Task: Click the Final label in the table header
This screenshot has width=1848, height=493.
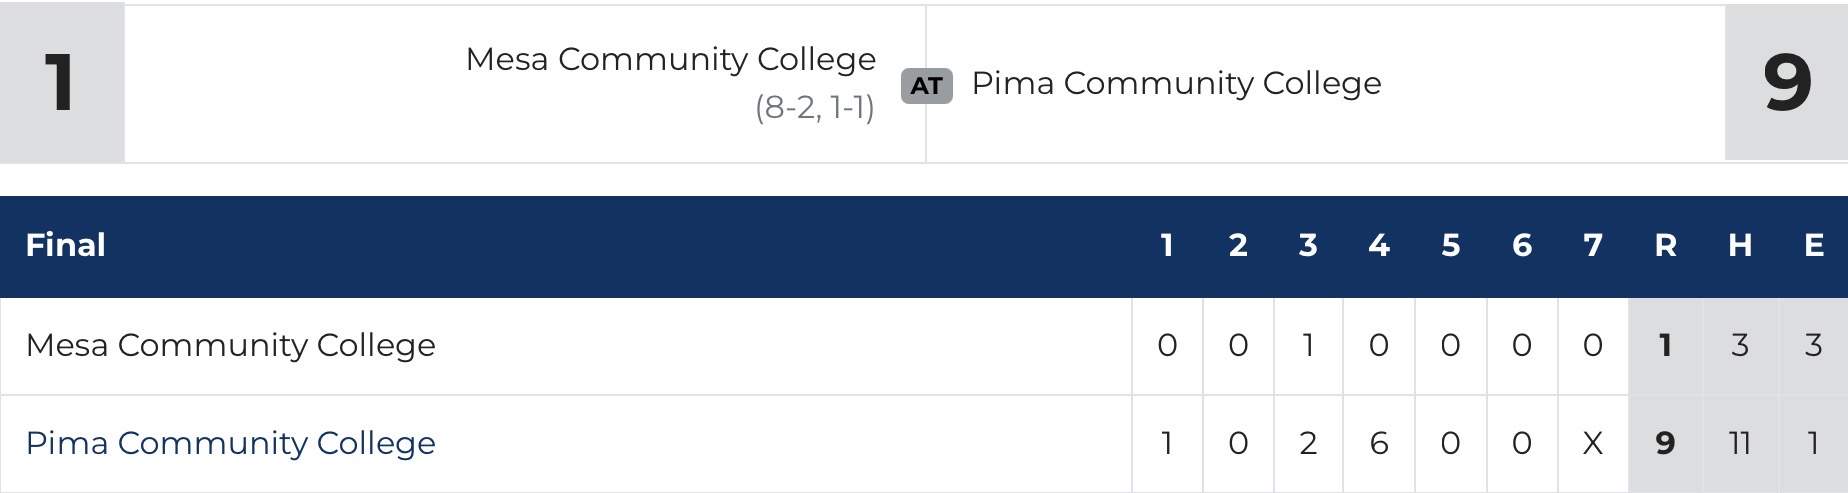Action: [x=66, y=246]
